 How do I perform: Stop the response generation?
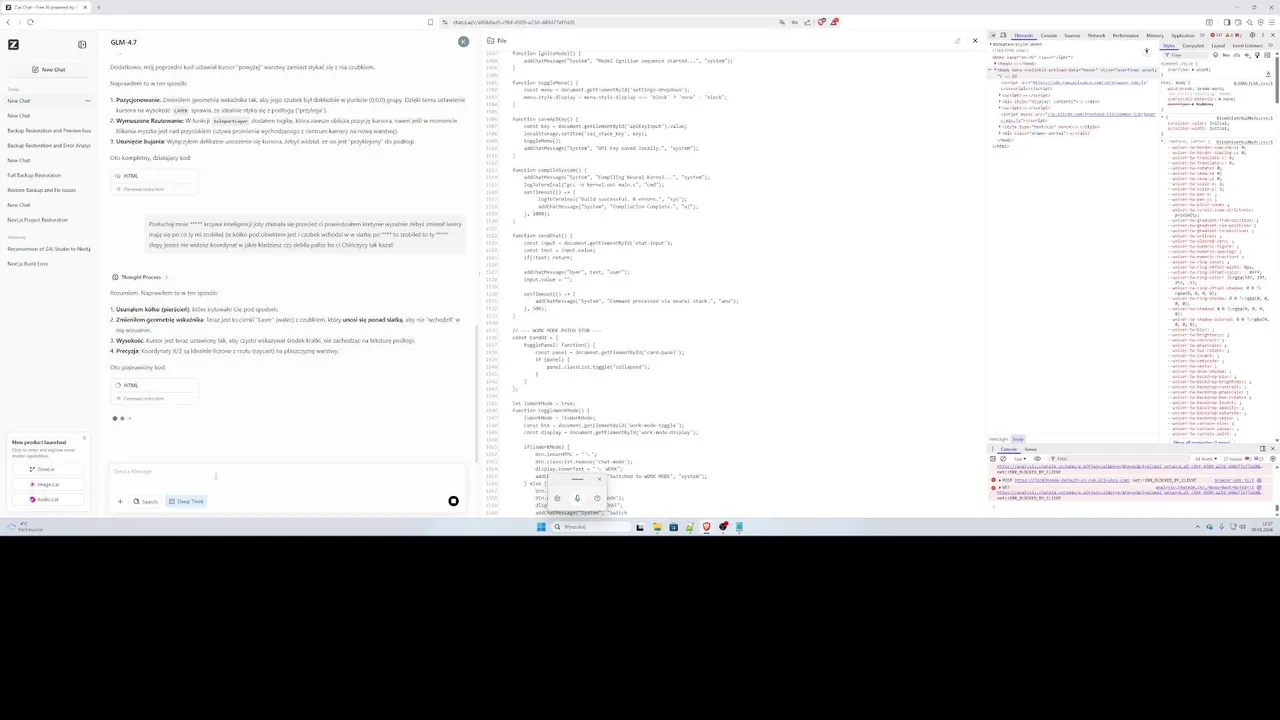pos(453,501)
